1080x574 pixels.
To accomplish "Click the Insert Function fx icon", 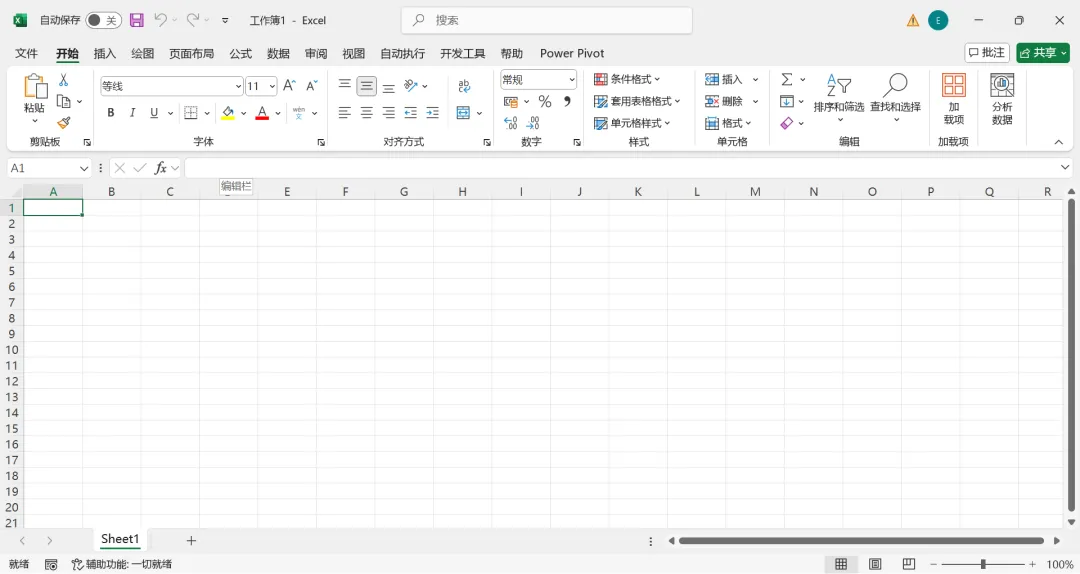I will 160,168.
